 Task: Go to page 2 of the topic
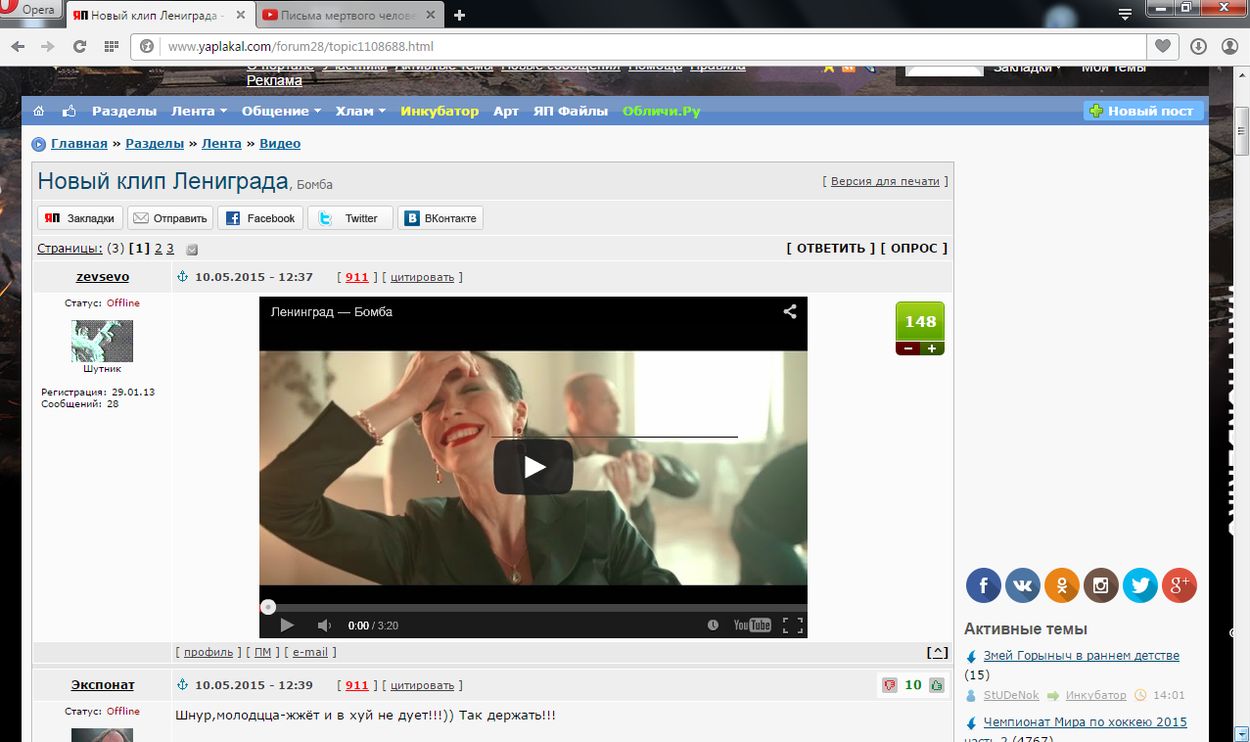158,248
